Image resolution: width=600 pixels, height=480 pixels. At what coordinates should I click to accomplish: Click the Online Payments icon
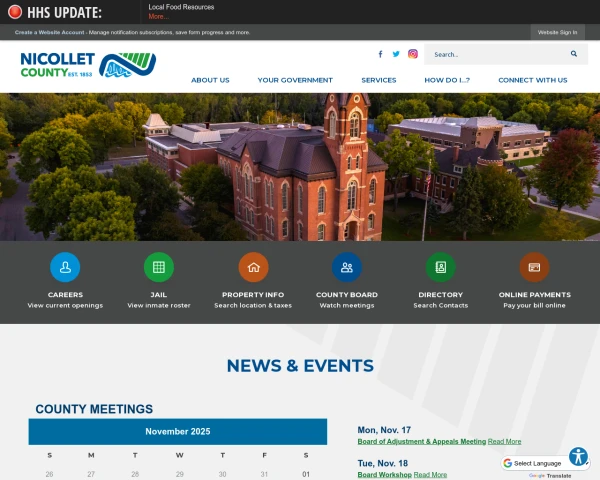[535, 267]
